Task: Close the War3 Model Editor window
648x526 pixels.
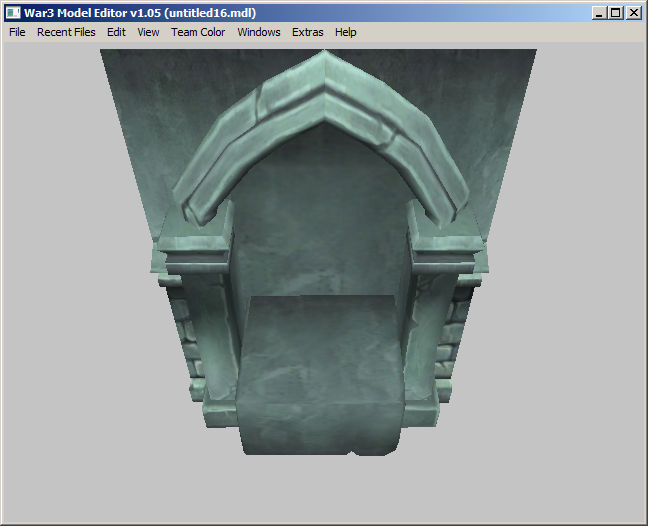Action: (634, 13)
